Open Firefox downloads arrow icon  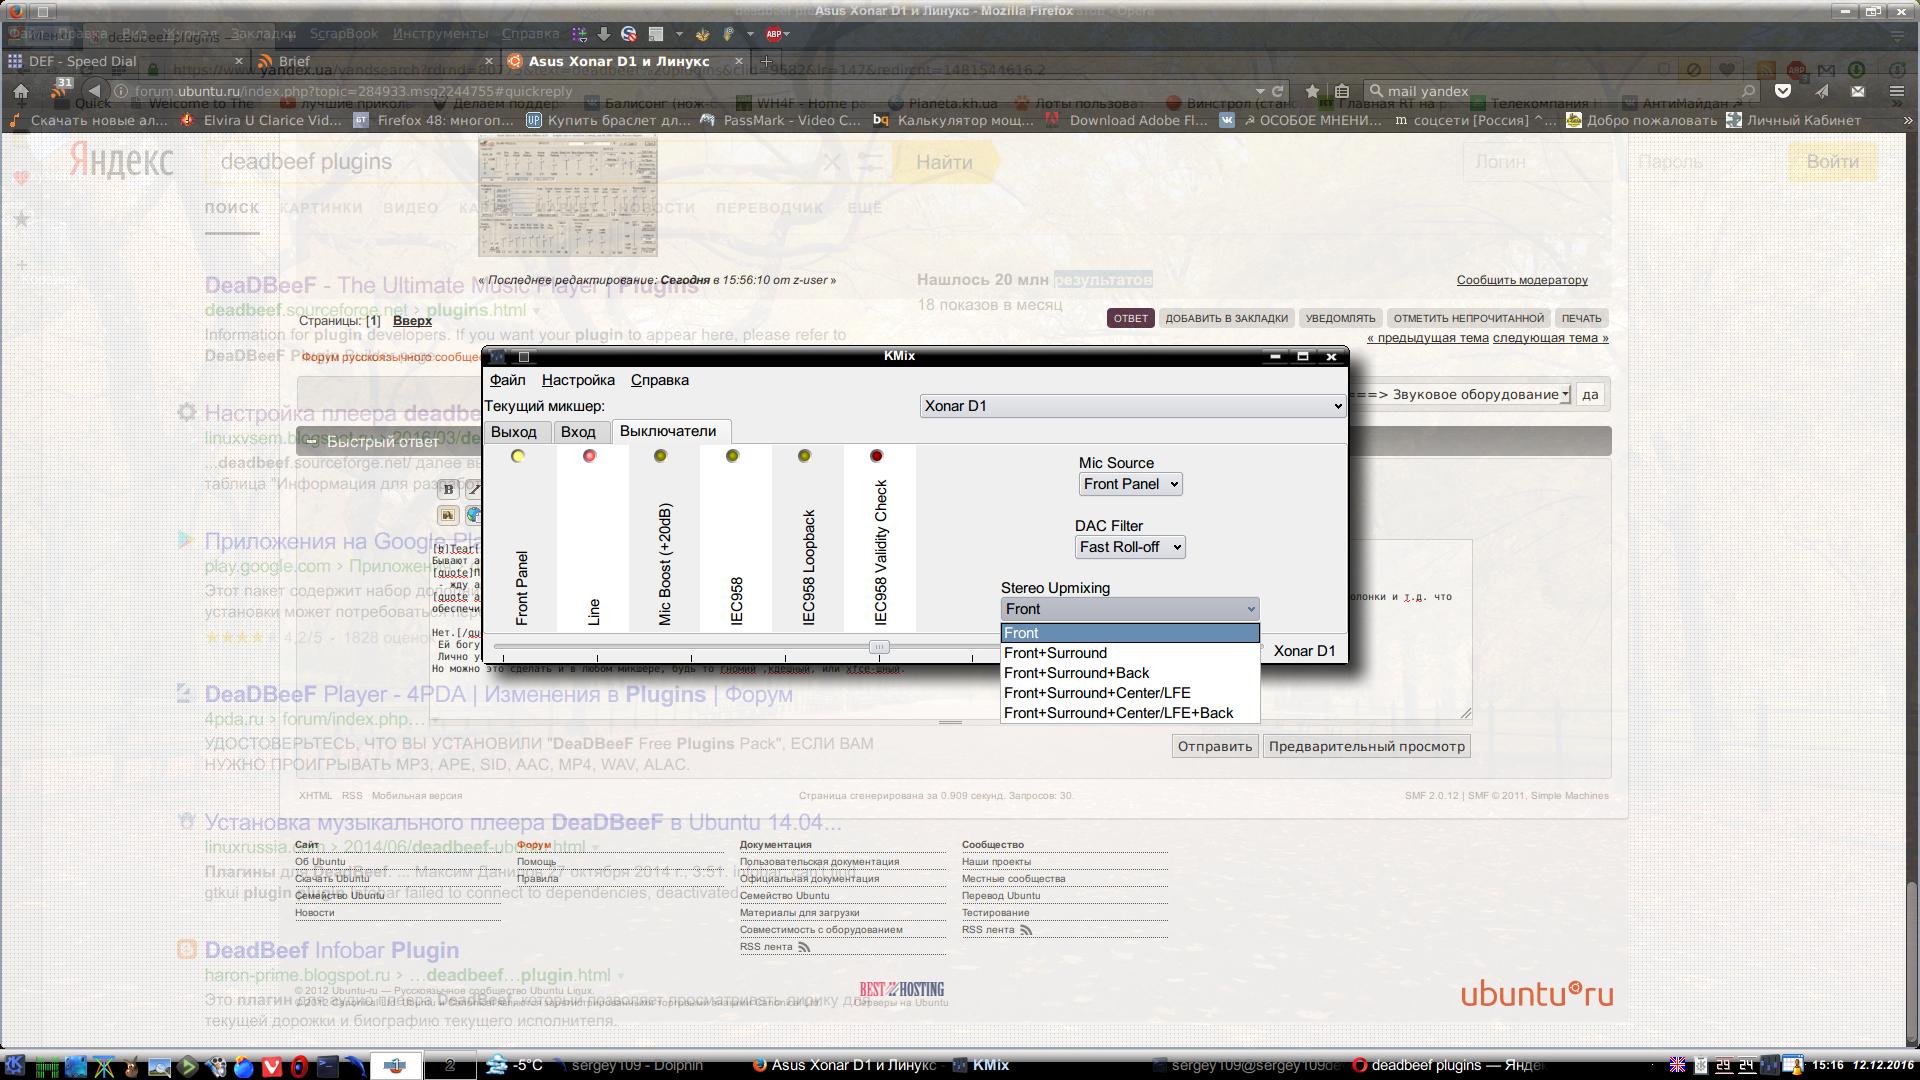point(604,34)
